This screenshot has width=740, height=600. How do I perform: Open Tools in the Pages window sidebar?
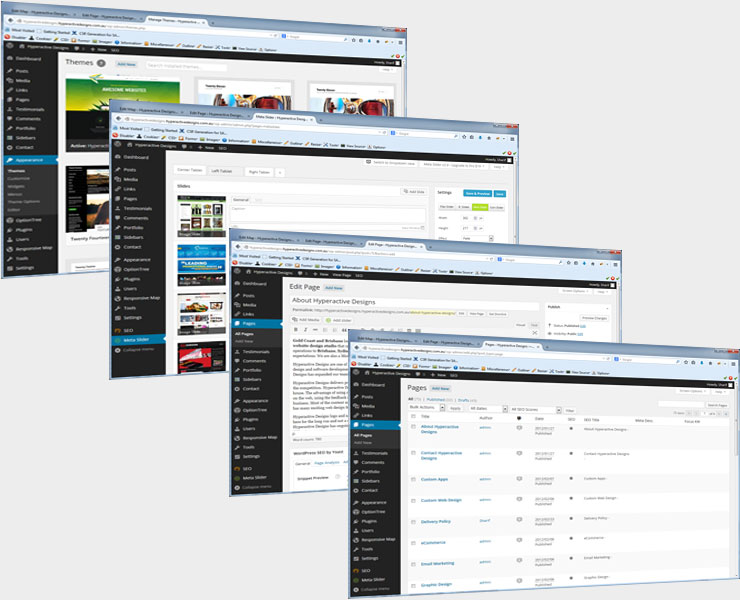[x=367, y=549]
